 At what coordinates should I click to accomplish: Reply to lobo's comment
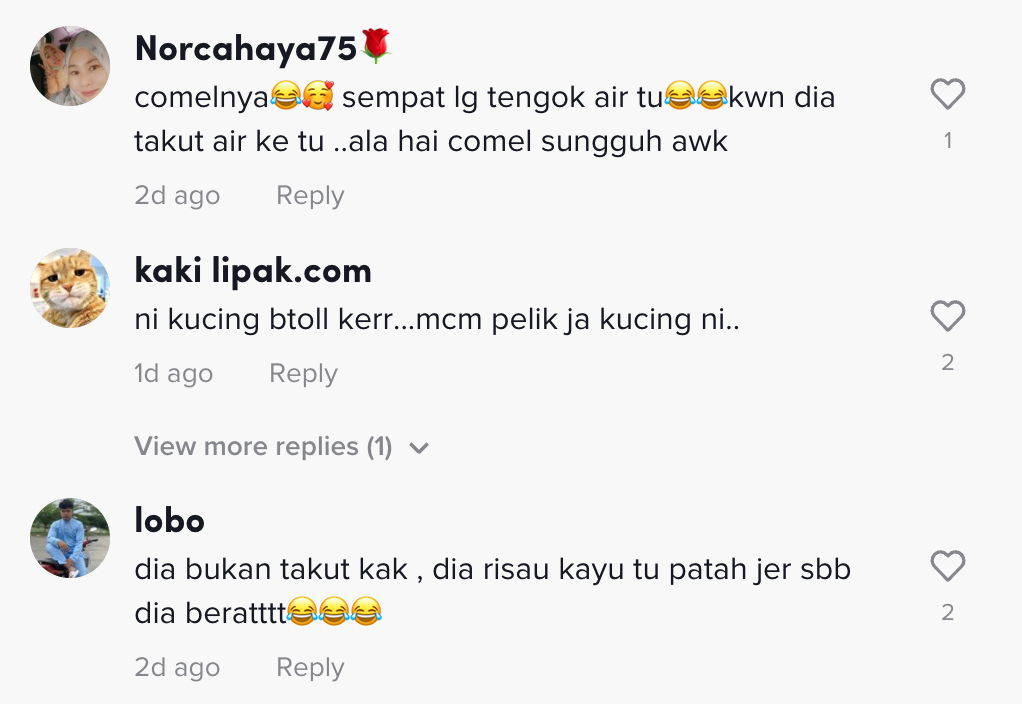point(310,667)
